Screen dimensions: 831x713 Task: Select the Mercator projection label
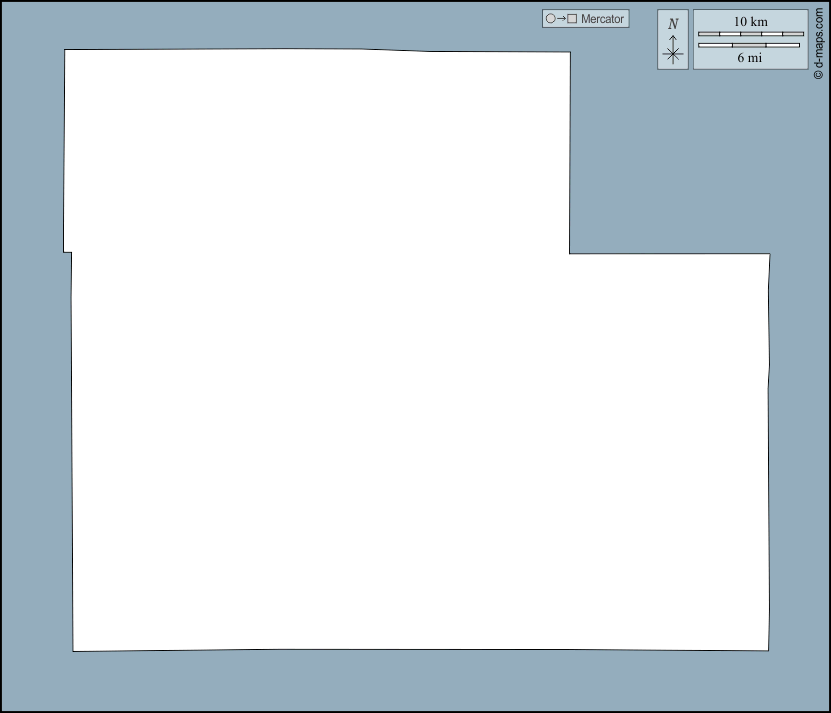point(602,19)
